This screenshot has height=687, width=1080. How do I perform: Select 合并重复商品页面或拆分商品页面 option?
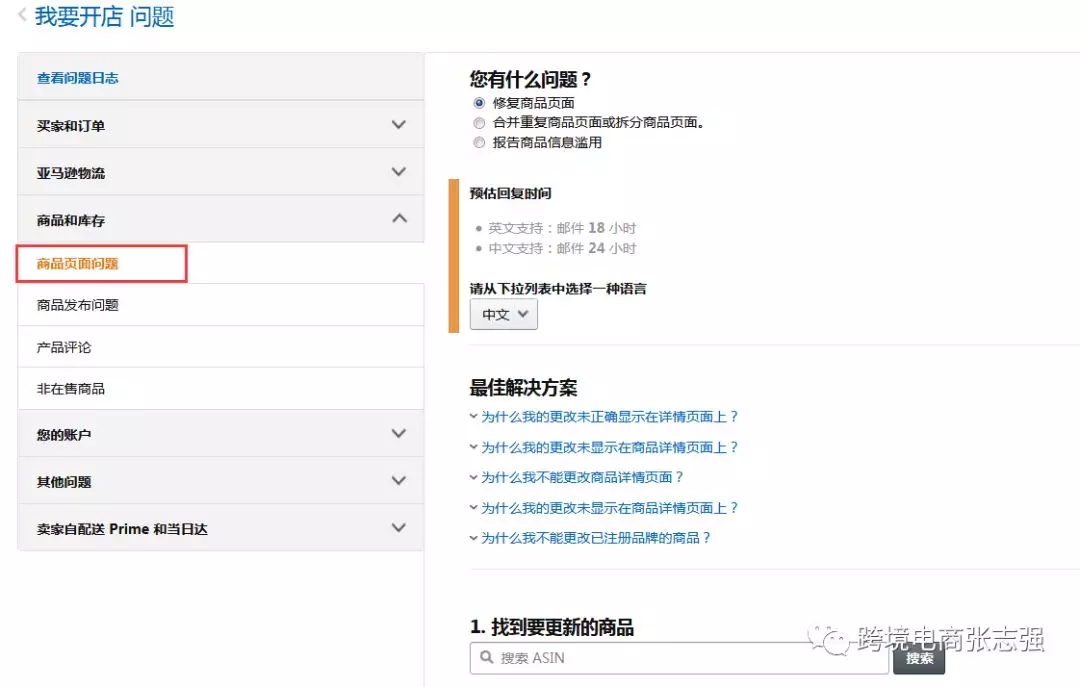pos(478,123)
